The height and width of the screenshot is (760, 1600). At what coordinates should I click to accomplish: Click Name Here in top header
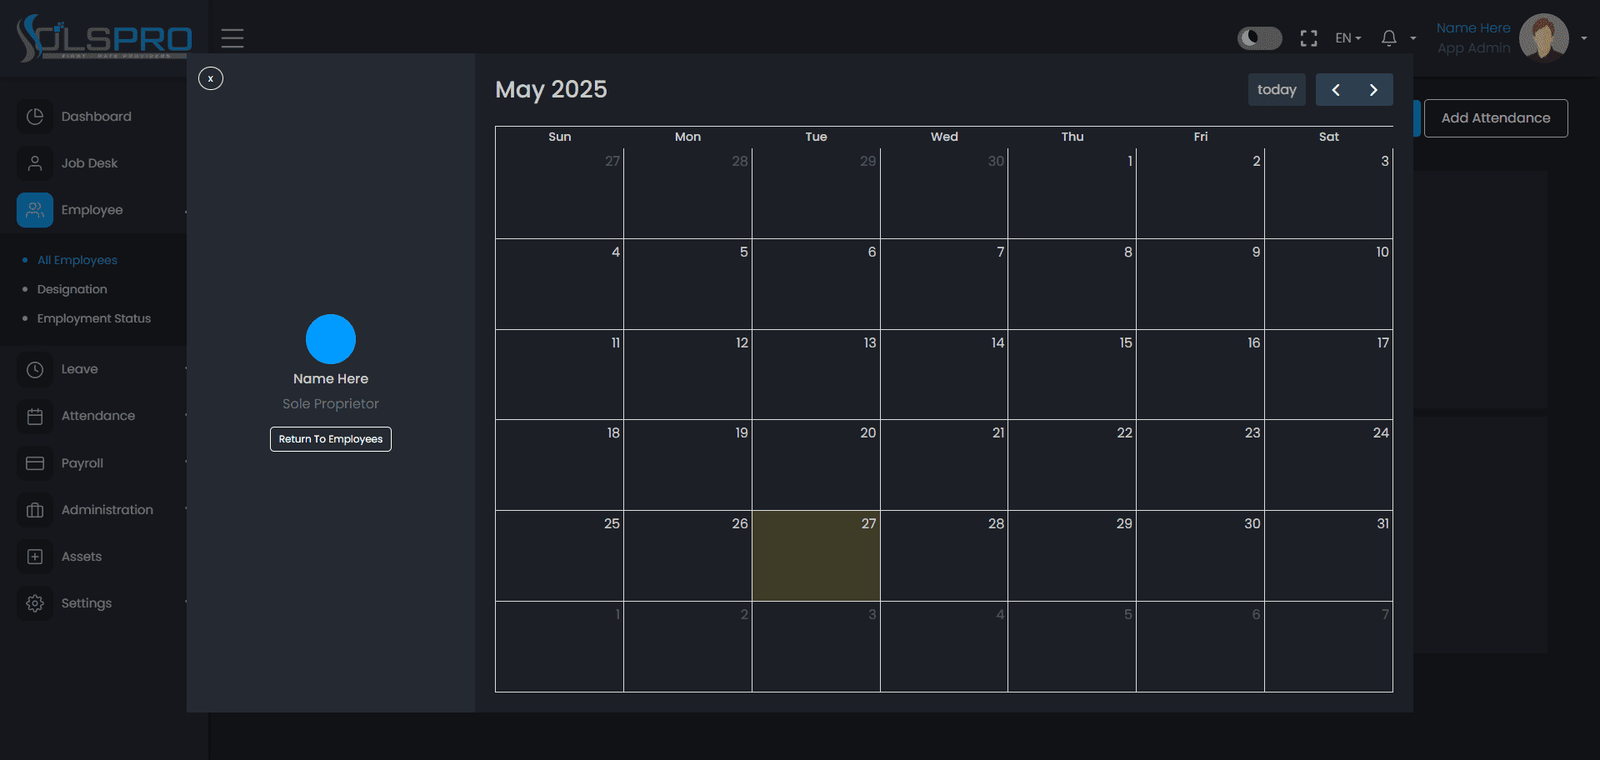(1473, 28)
